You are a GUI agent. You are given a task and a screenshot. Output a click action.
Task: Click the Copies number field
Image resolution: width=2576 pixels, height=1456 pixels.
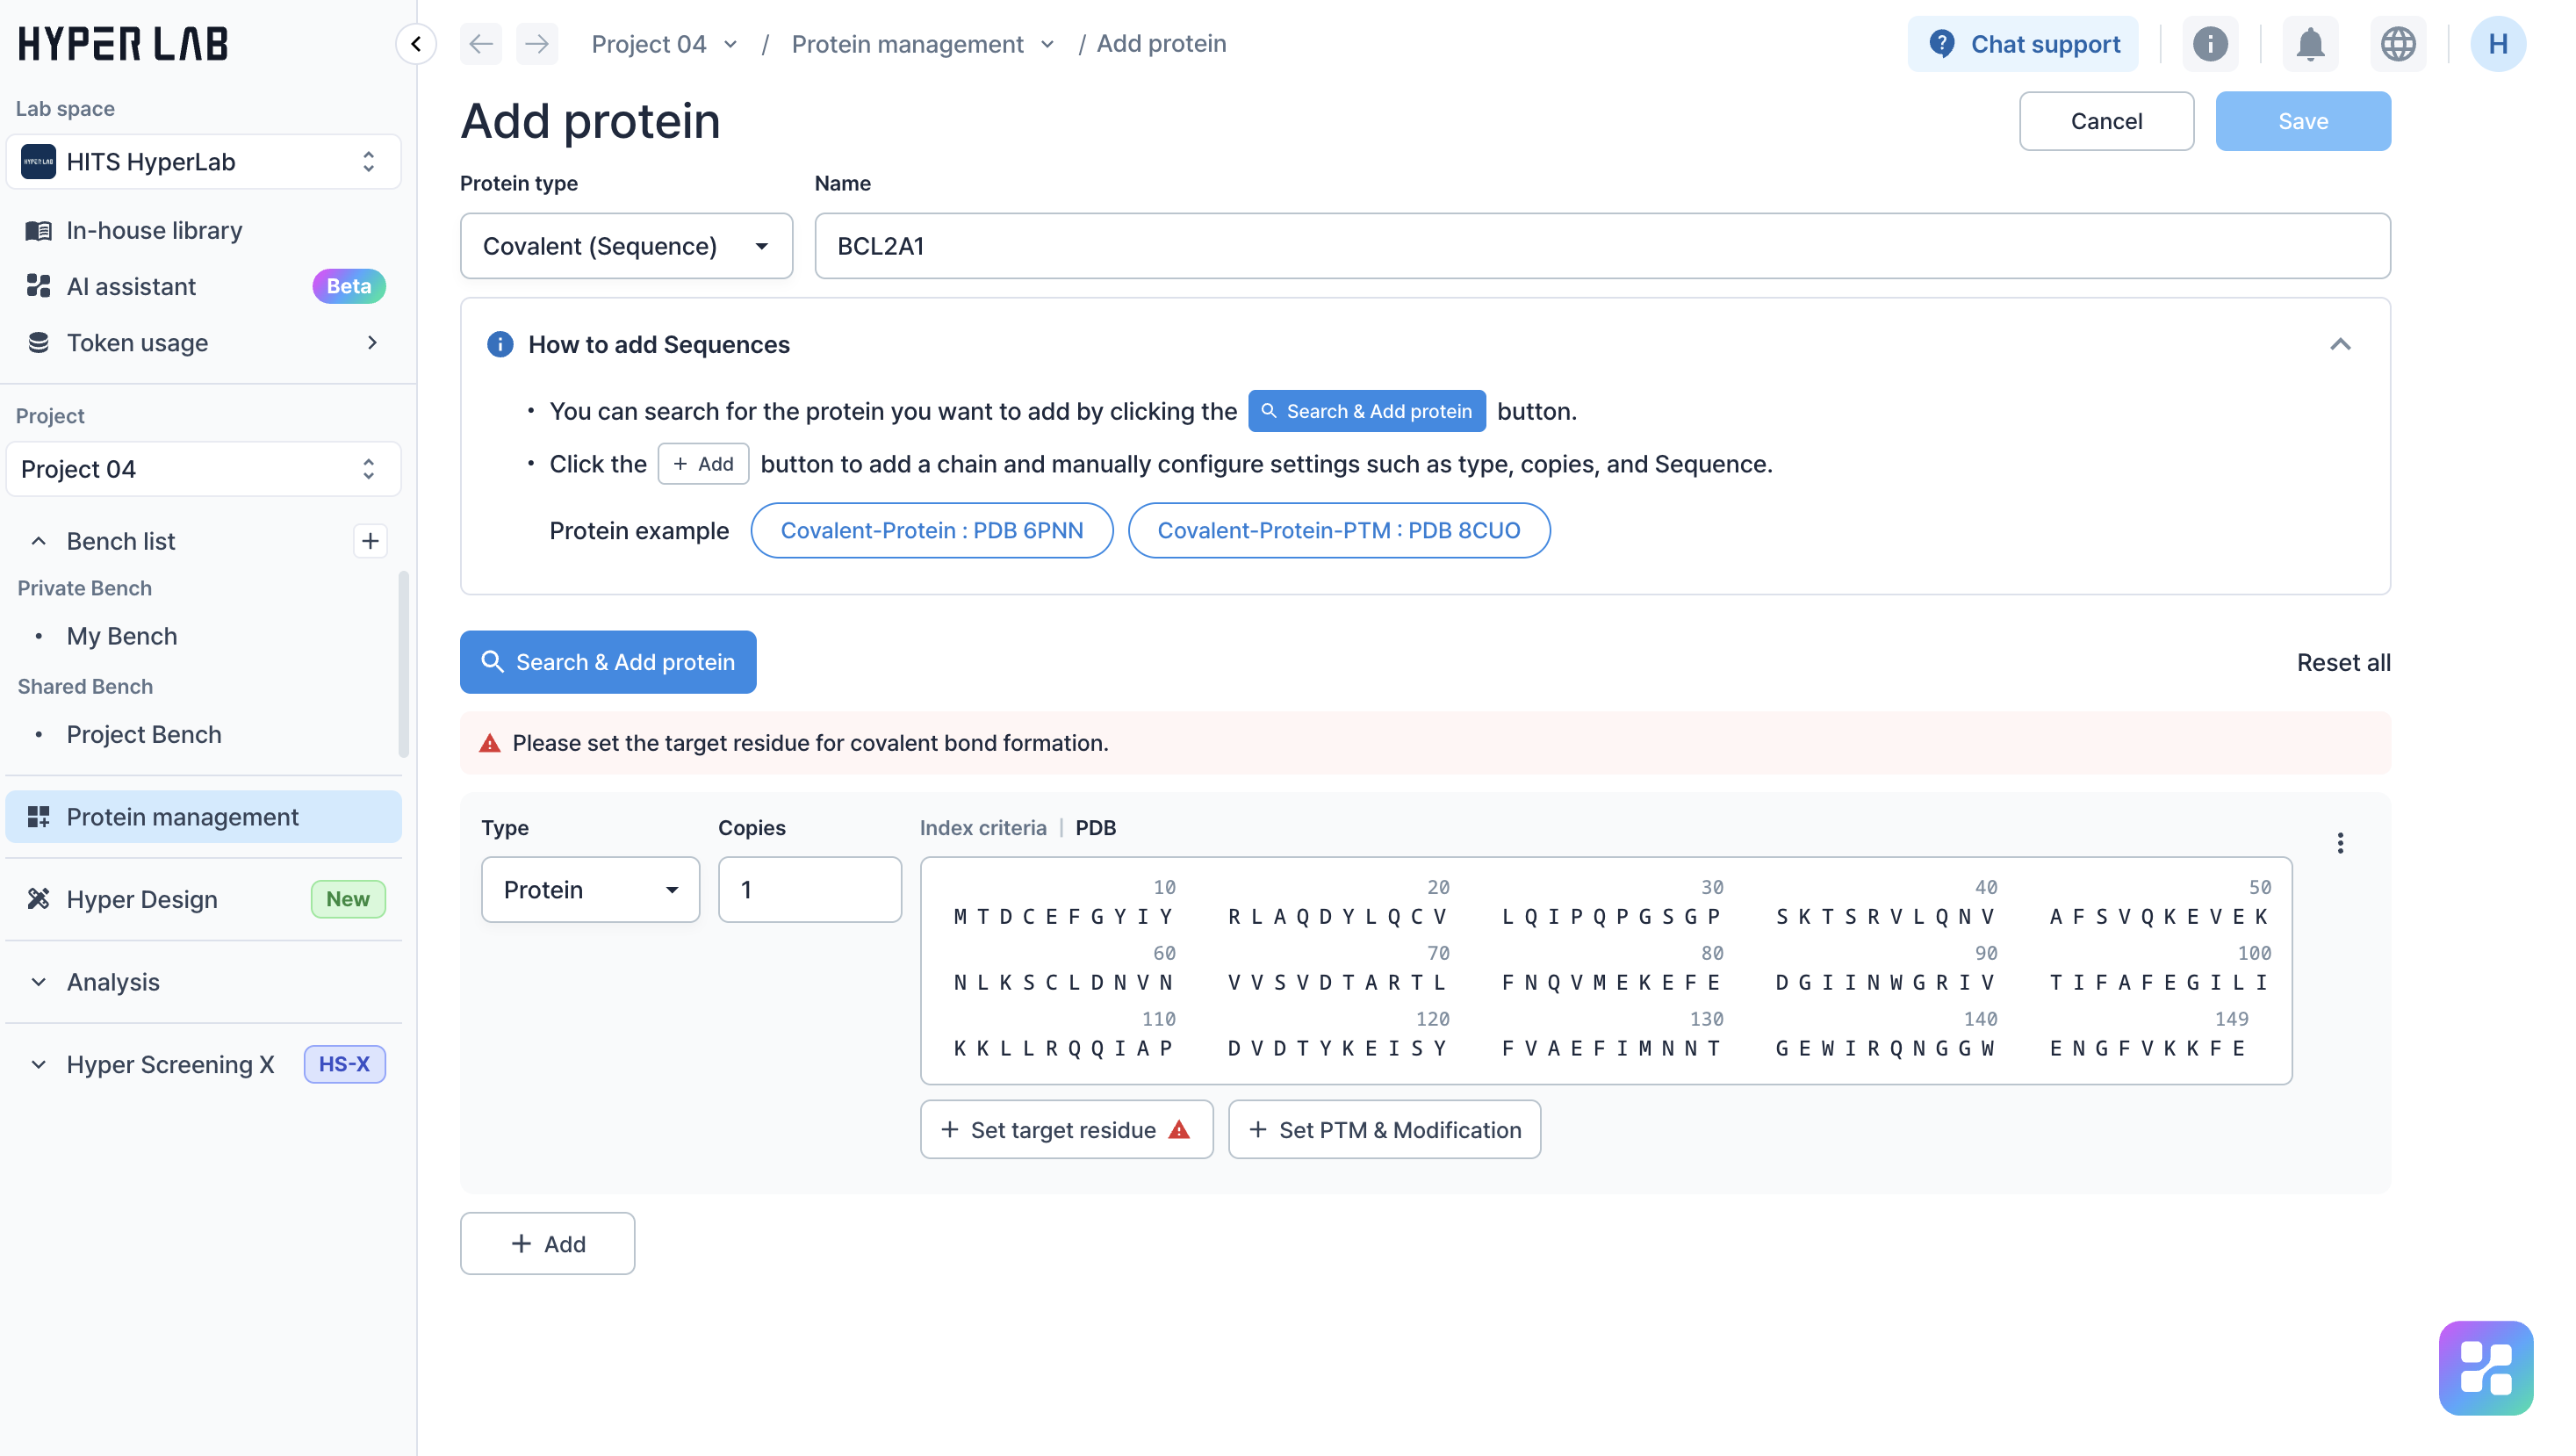[x=809, y=889]
